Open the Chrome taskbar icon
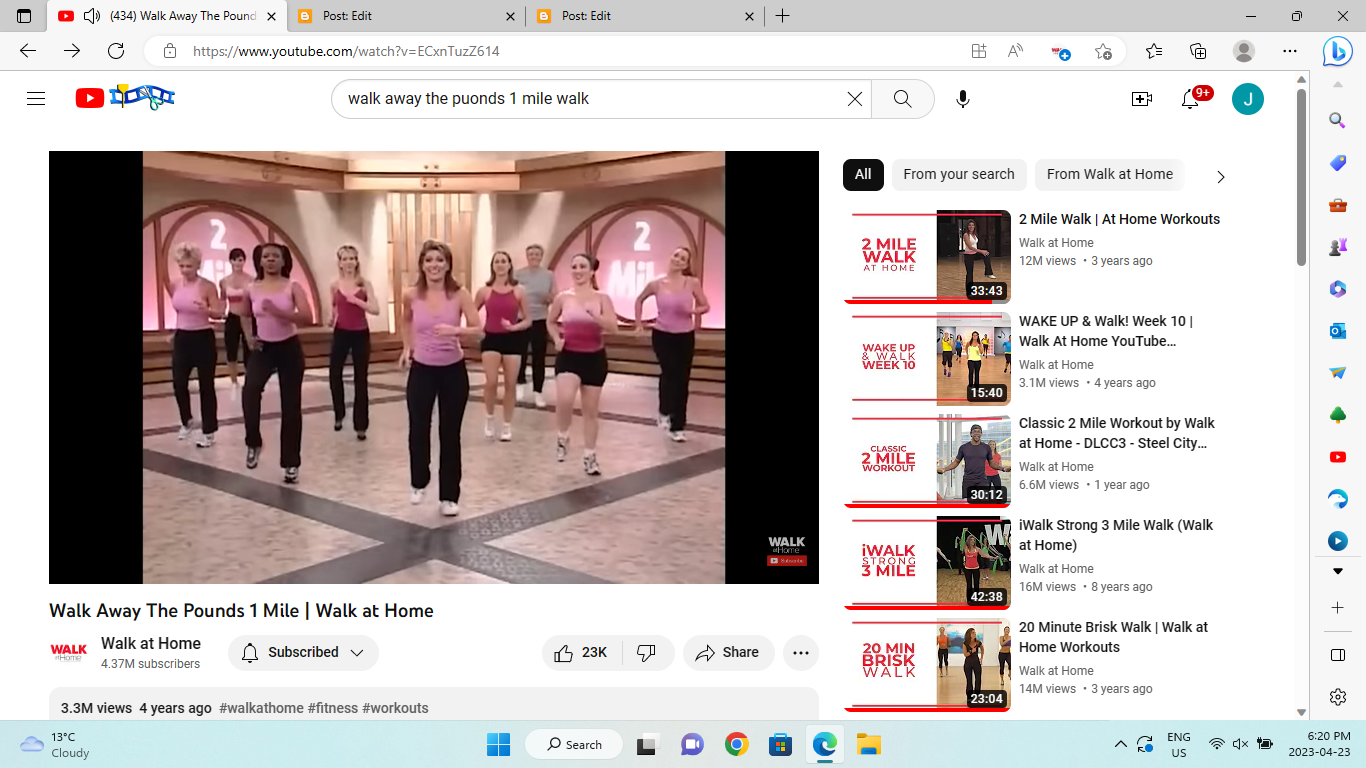The width and height of the screenshot is (1366, 768). [x=736, y=744]
